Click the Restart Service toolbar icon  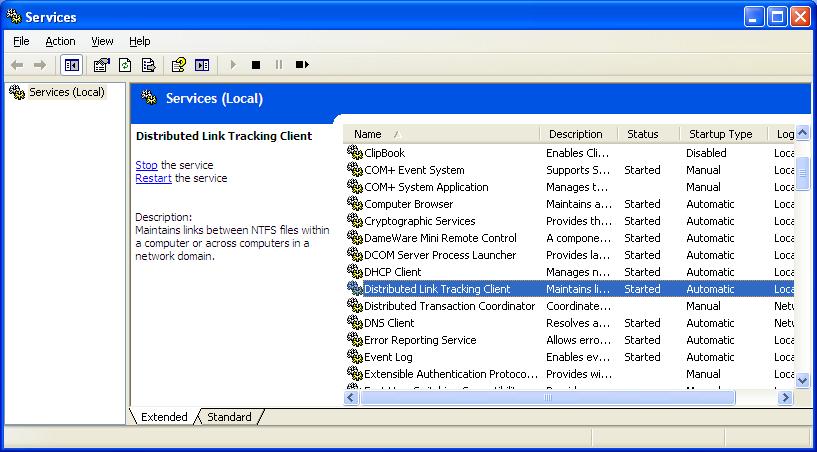(302, 65)
